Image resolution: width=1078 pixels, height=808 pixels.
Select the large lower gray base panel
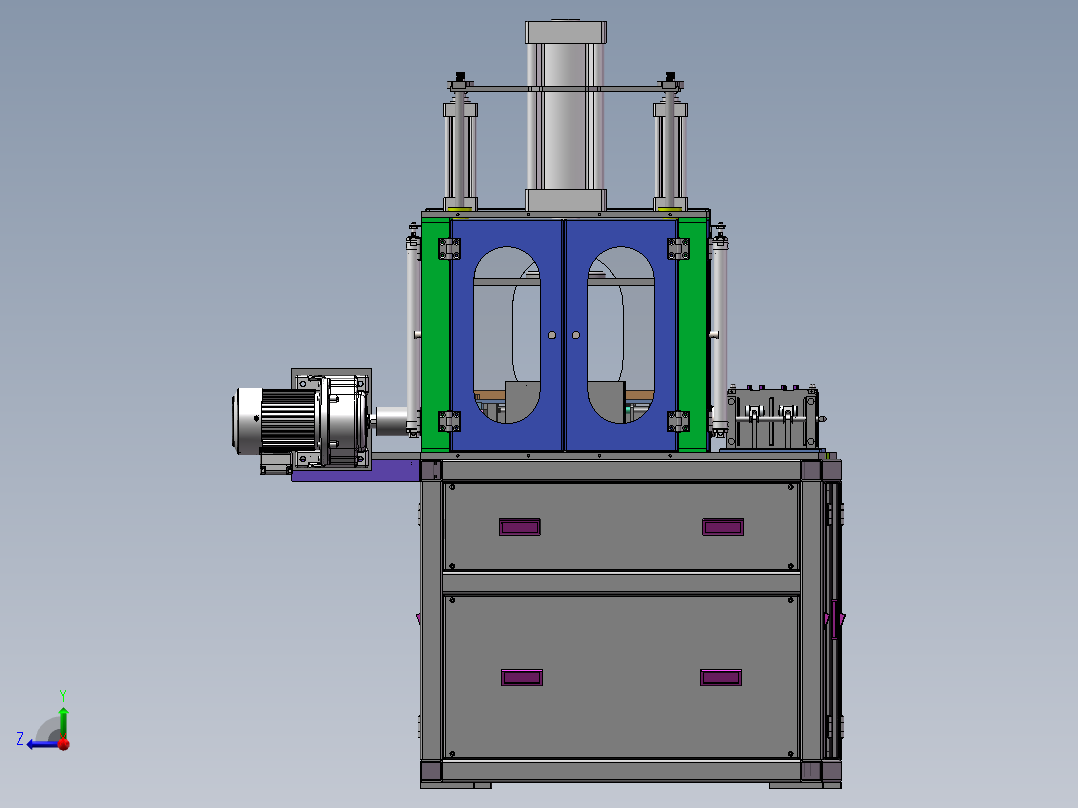coord(621,677)
